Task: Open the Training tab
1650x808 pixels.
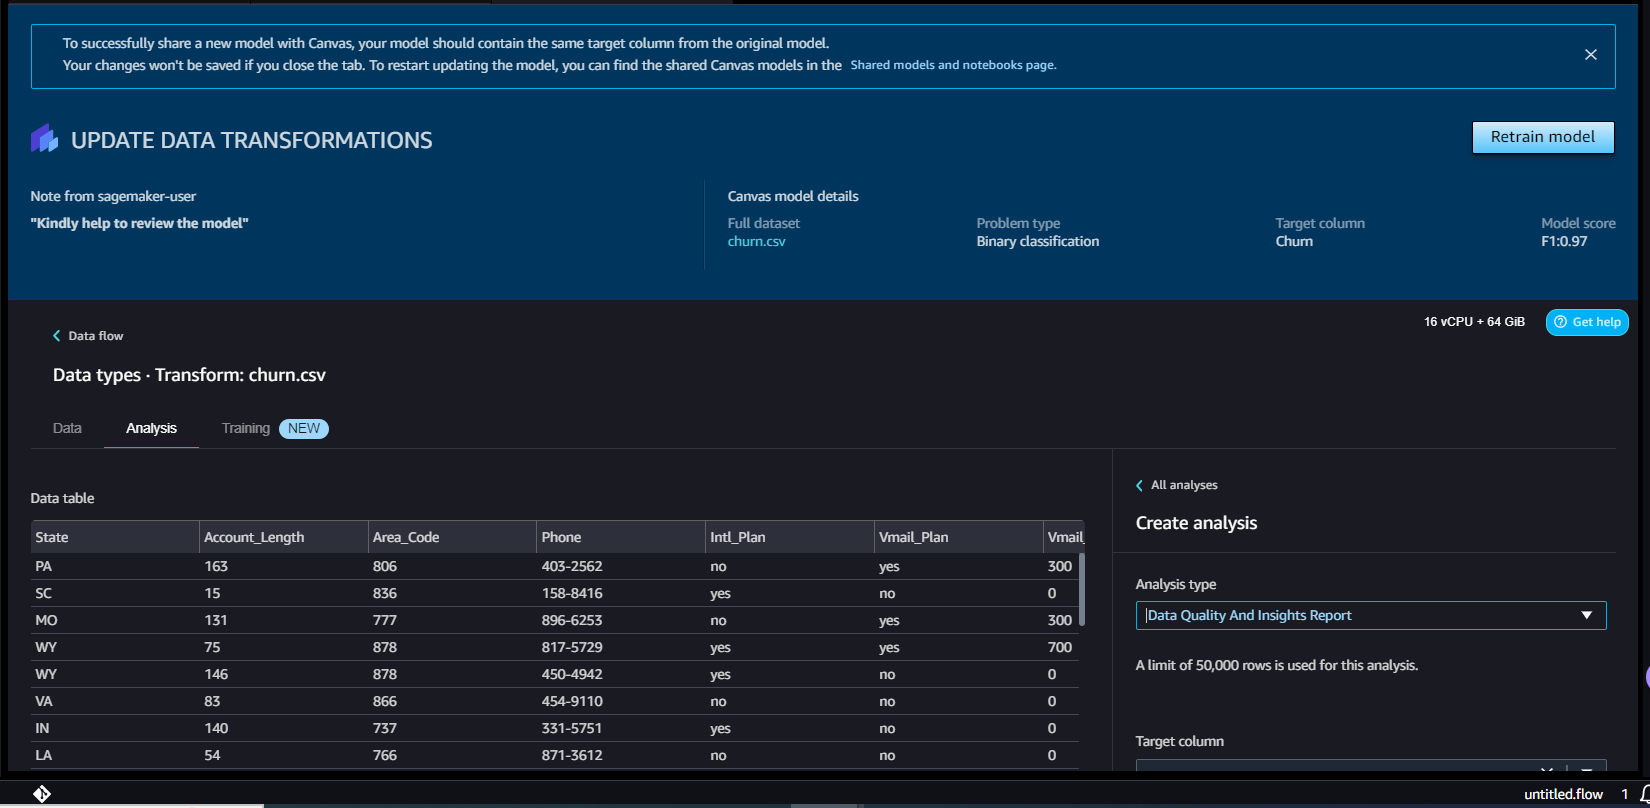Action: tap(246, 428)
